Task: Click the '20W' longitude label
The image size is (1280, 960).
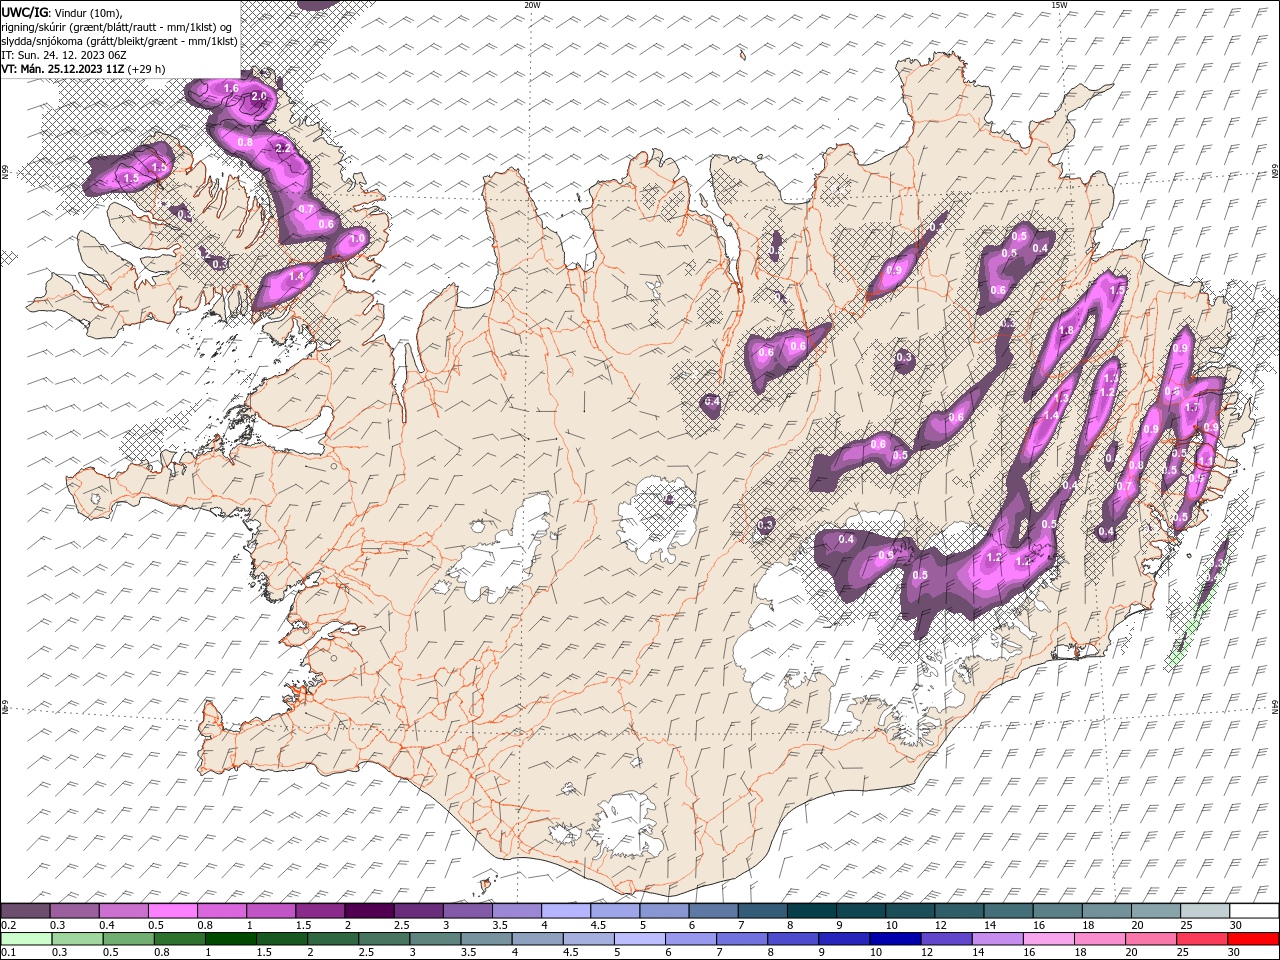Action: pyautogui.click(x=532, y=5)
